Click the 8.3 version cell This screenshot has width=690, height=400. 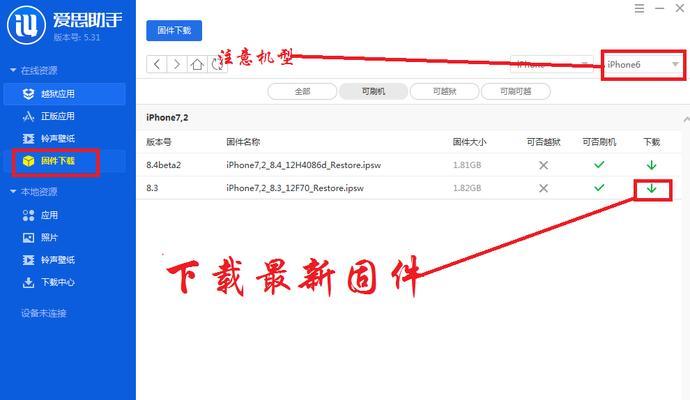(152, 188)
